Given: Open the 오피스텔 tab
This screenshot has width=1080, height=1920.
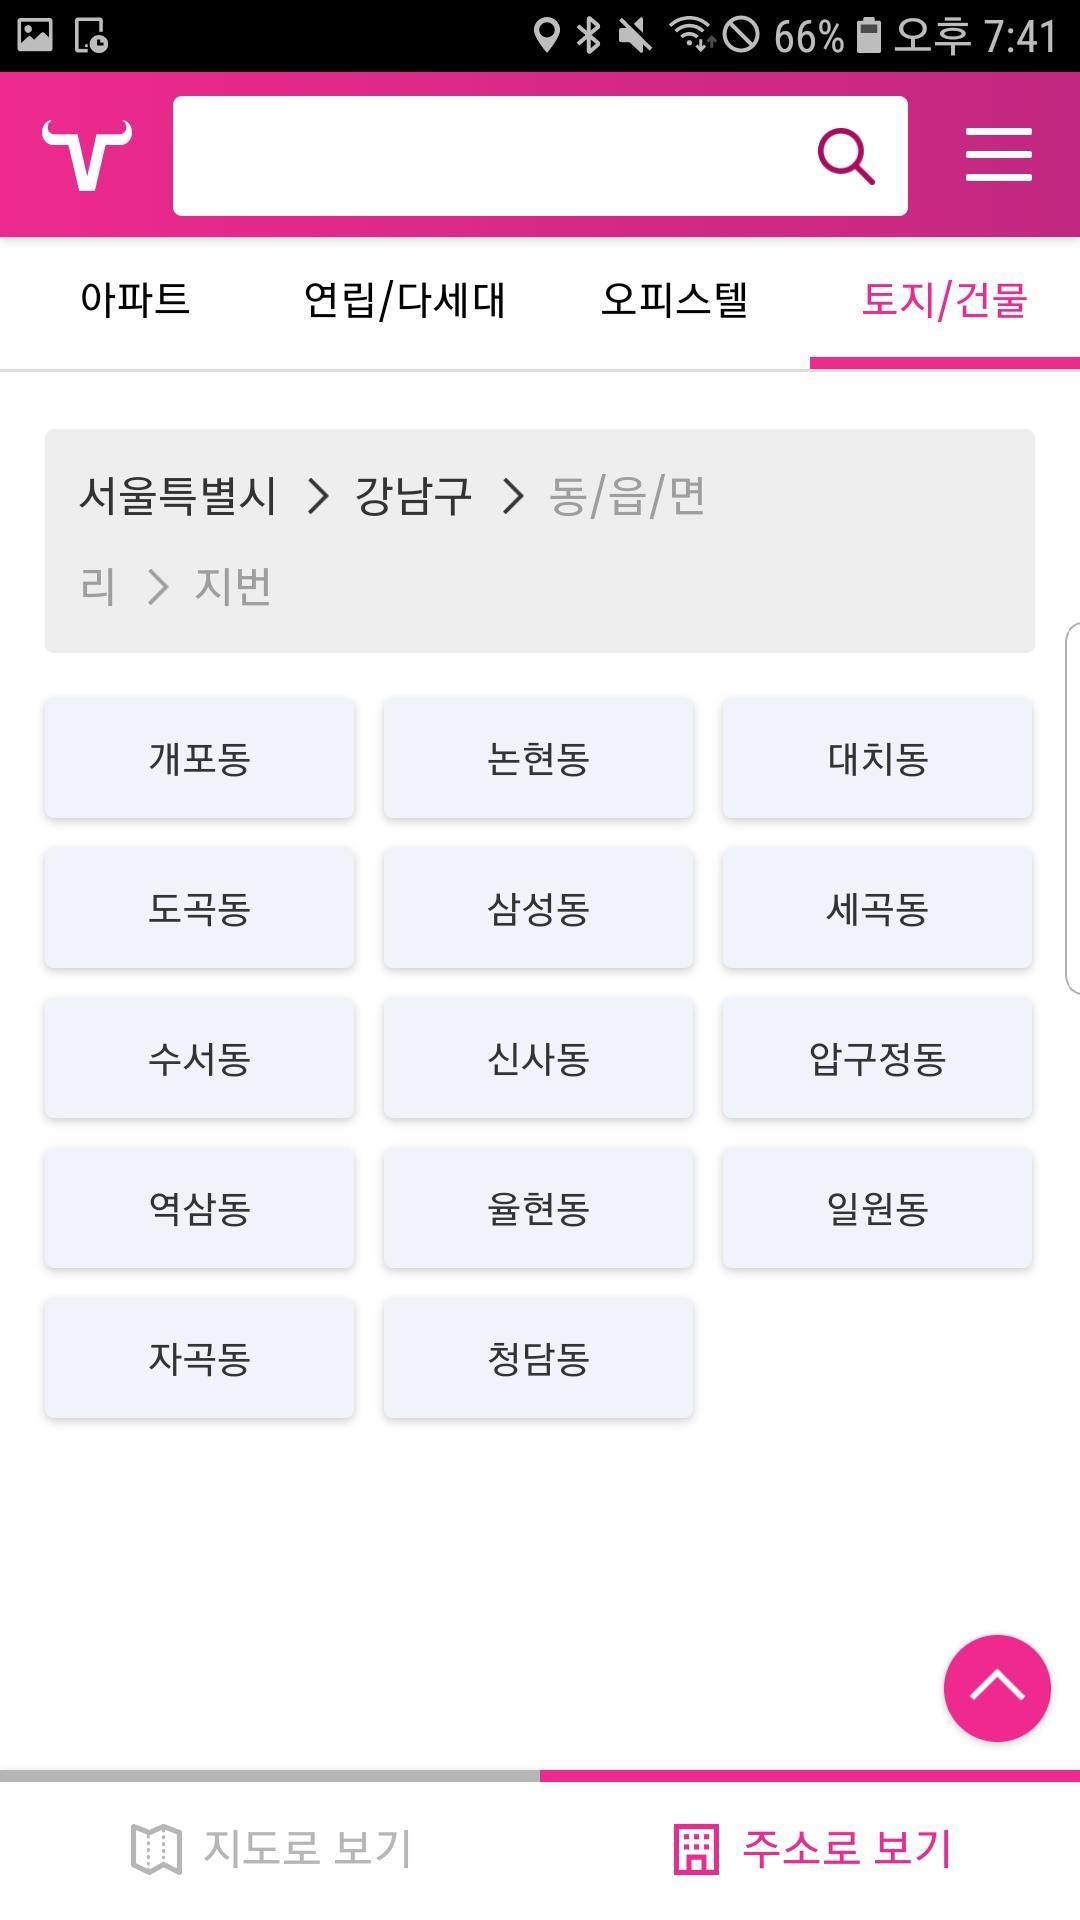Looking at the screenshot, I should click(x=674, y=300).
